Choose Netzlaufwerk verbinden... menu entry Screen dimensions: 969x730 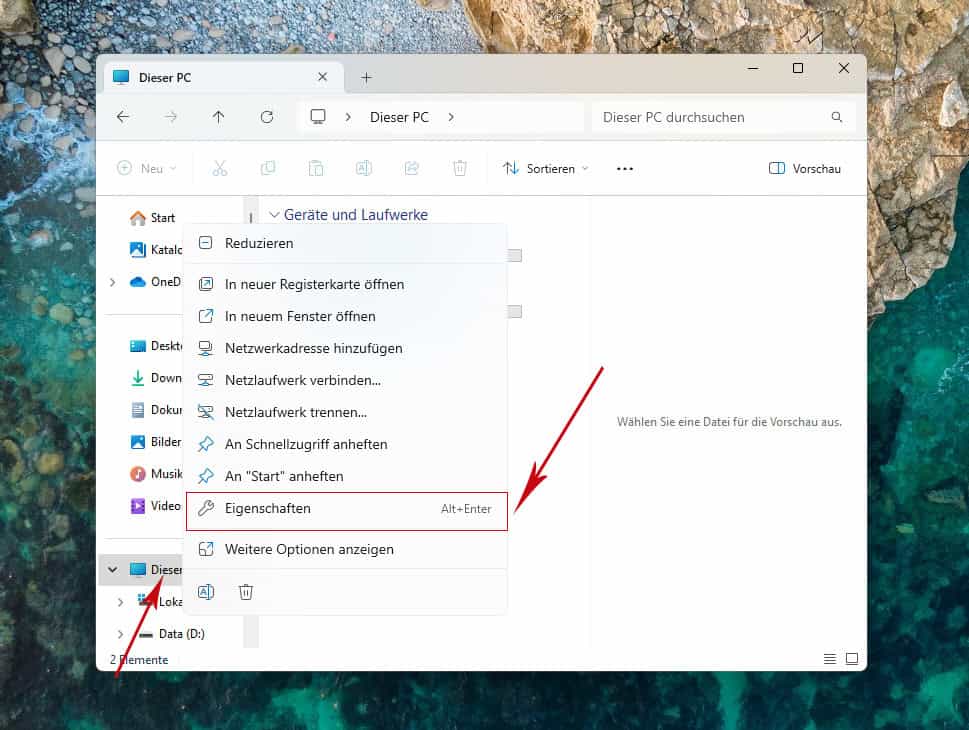303,381
